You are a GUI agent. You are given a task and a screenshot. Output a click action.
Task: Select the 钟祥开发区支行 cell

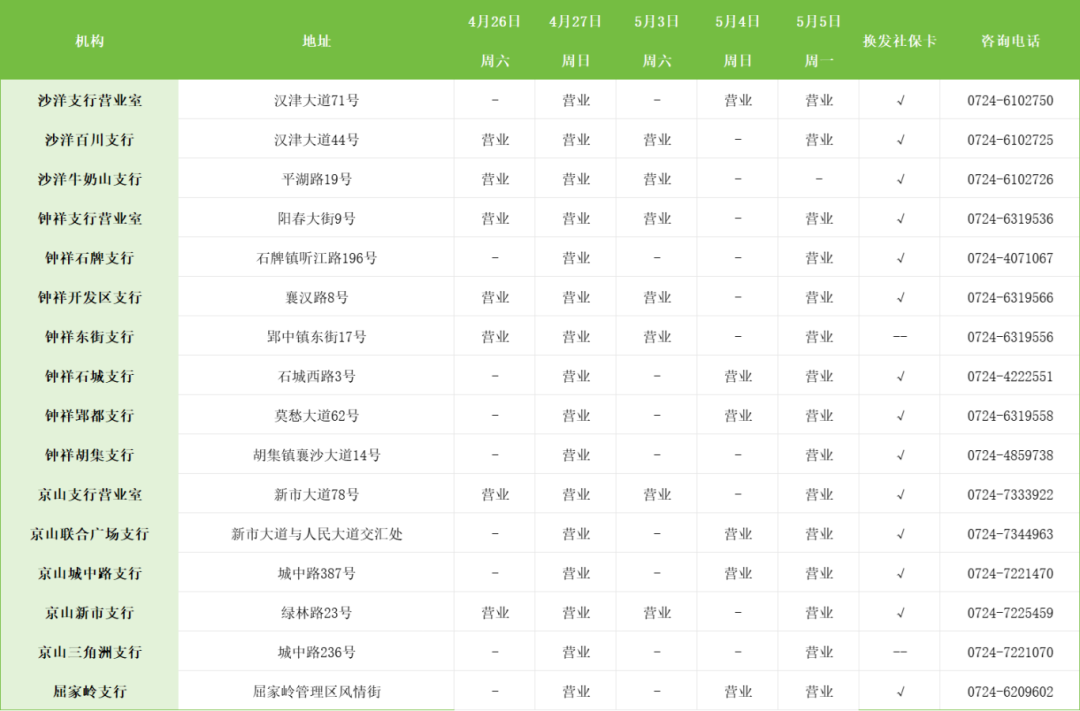(90, 297)
